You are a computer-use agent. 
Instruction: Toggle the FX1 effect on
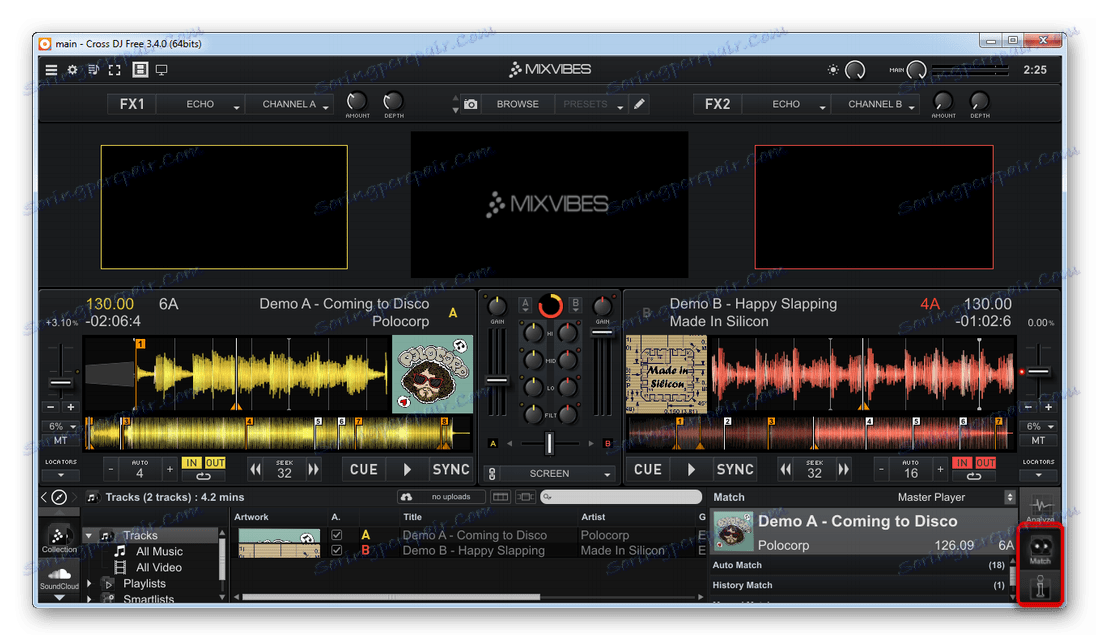click(x=132, y=104)
